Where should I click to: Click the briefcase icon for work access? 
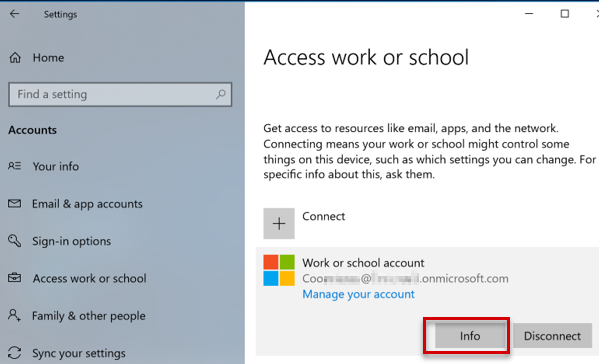pos(15,278)
